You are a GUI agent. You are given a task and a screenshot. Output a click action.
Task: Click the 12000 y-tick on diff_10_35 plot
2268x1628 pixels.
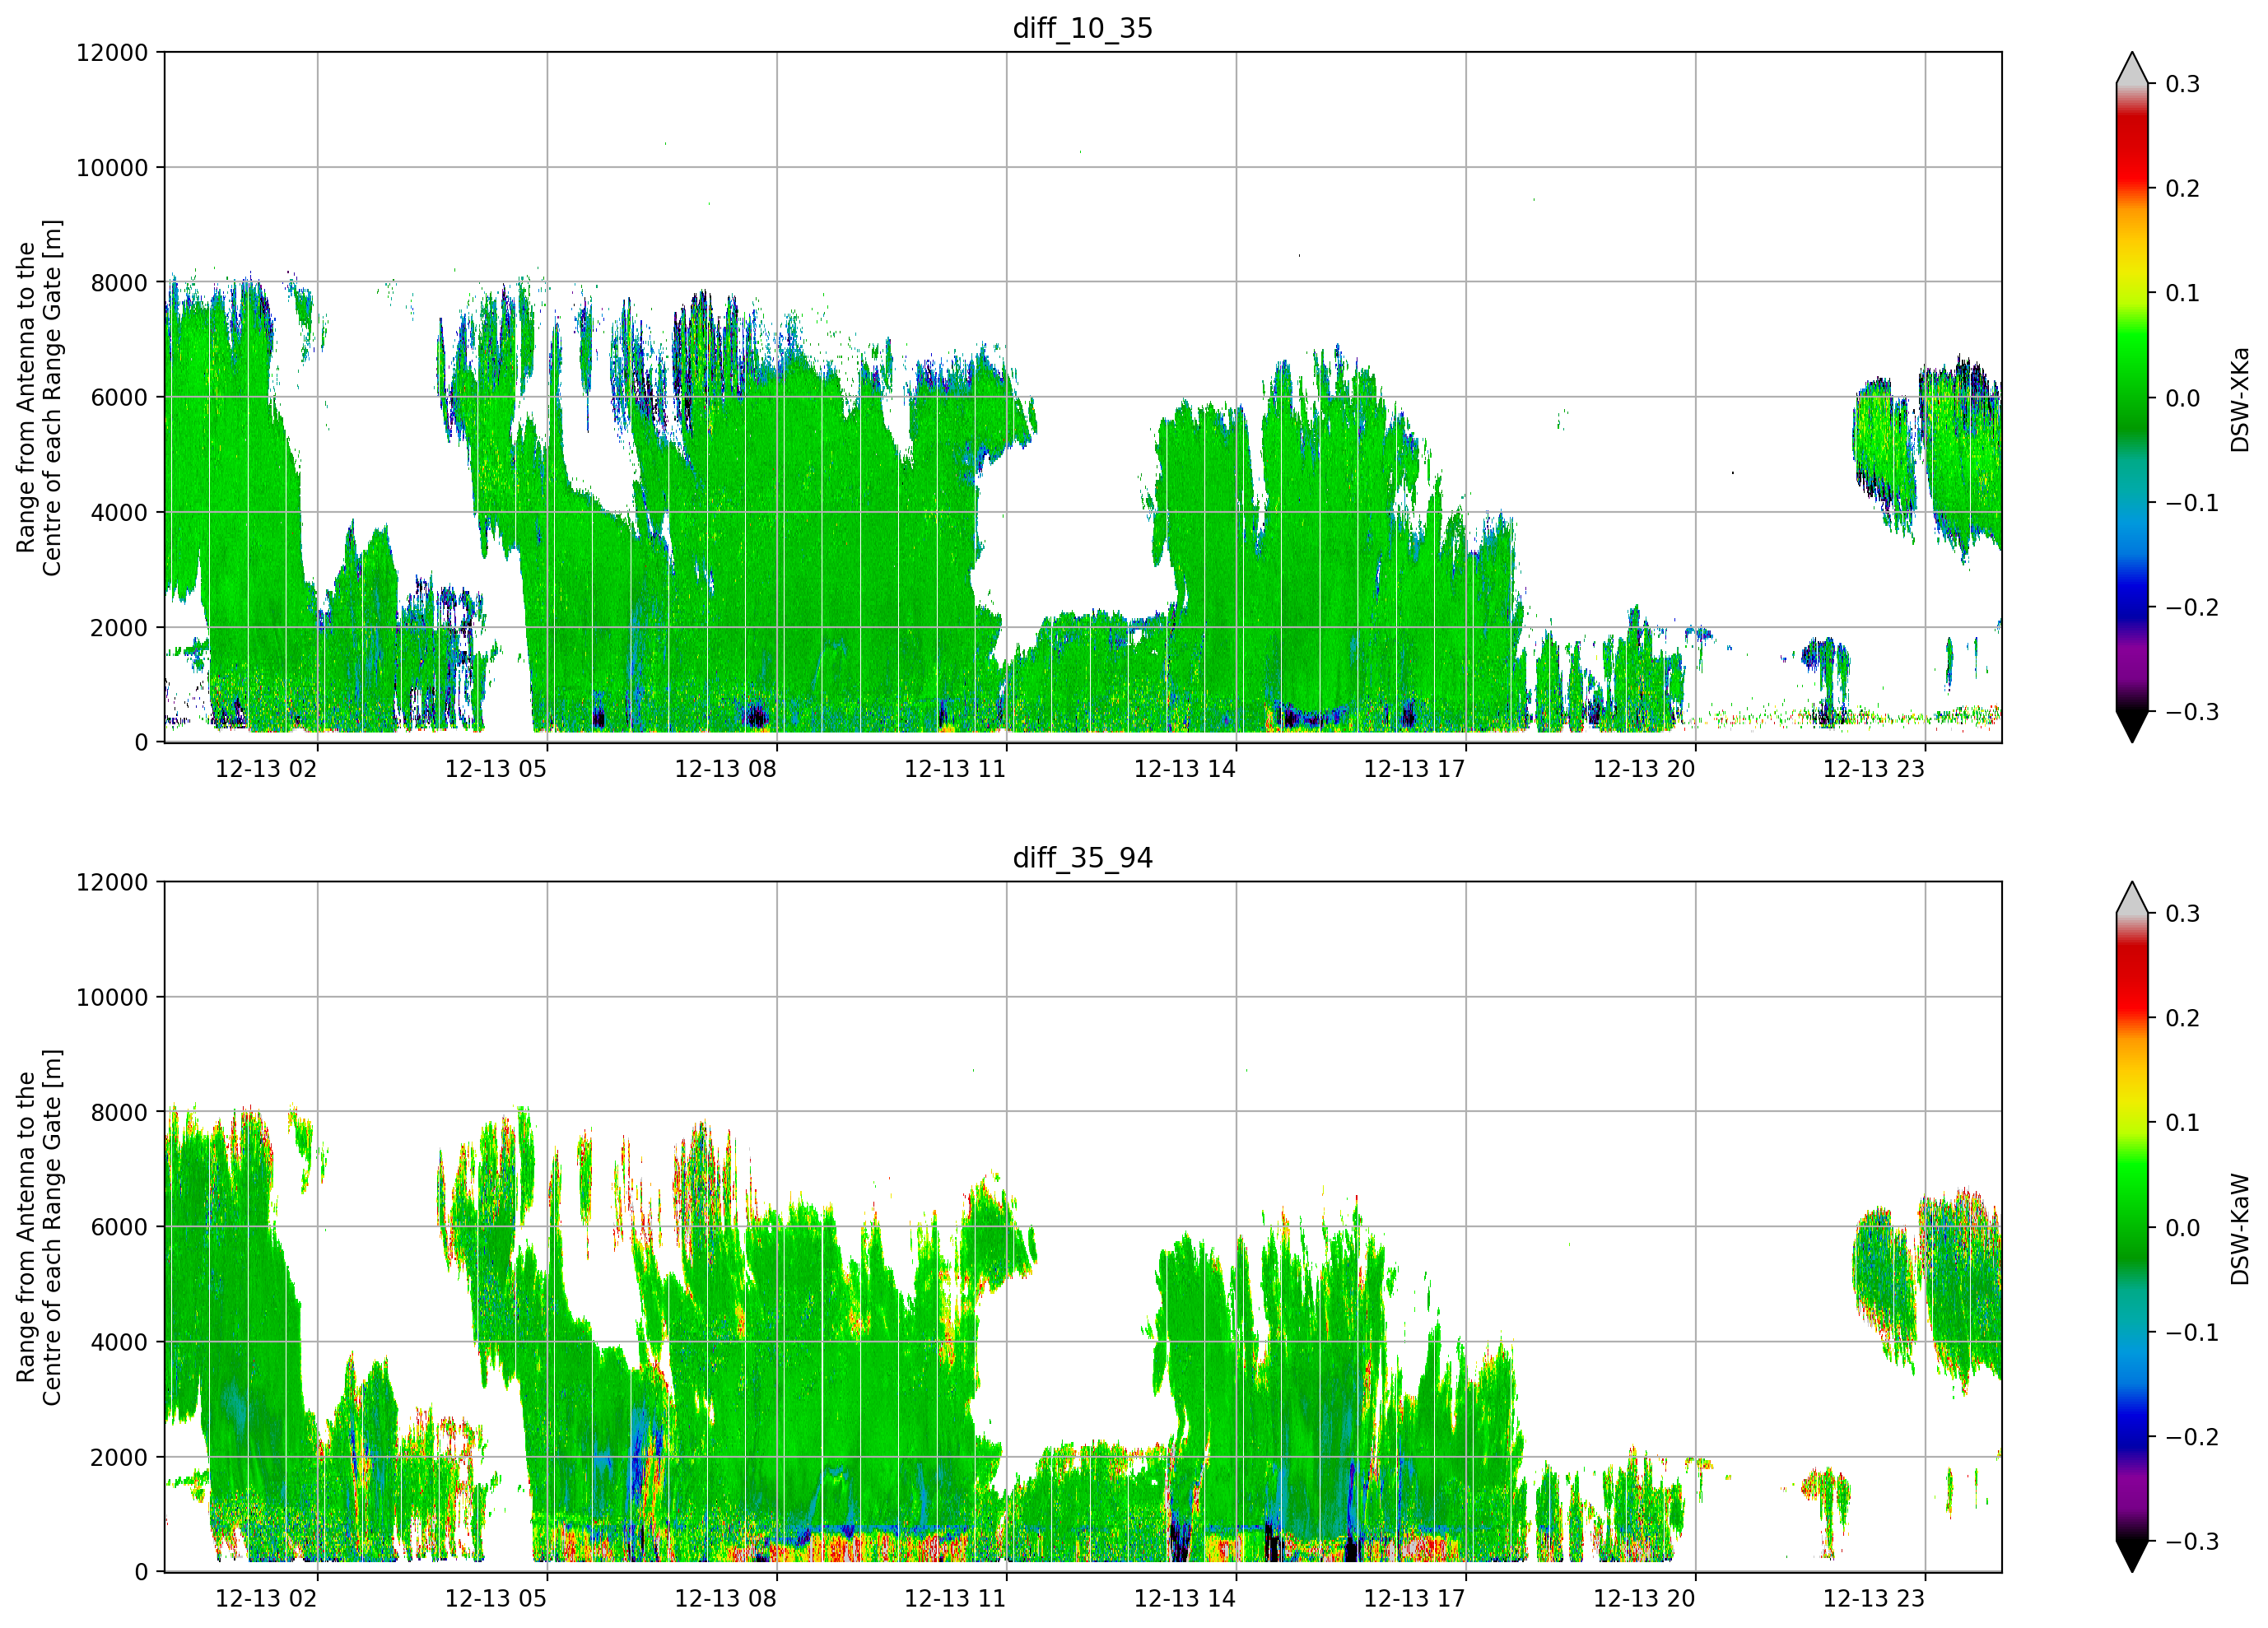tap(112, 53)
